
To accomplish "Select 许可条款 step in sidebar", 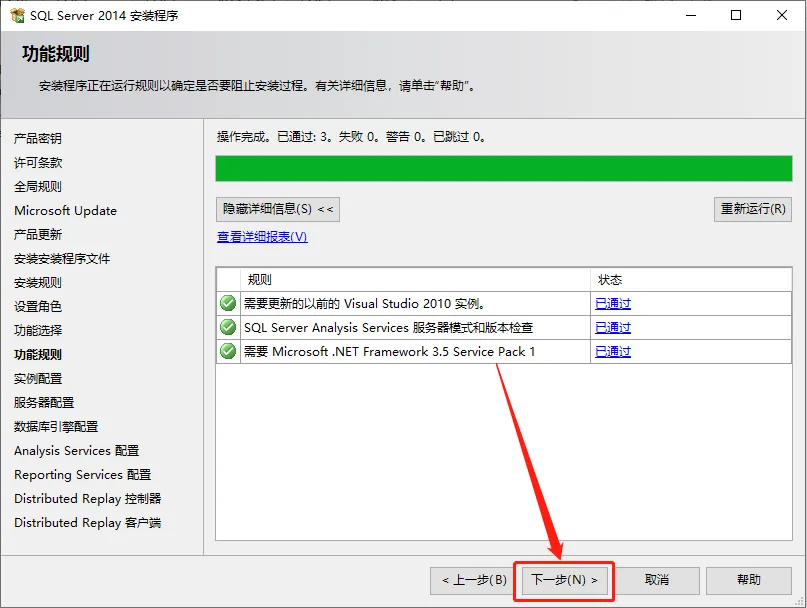I will 38,162.
